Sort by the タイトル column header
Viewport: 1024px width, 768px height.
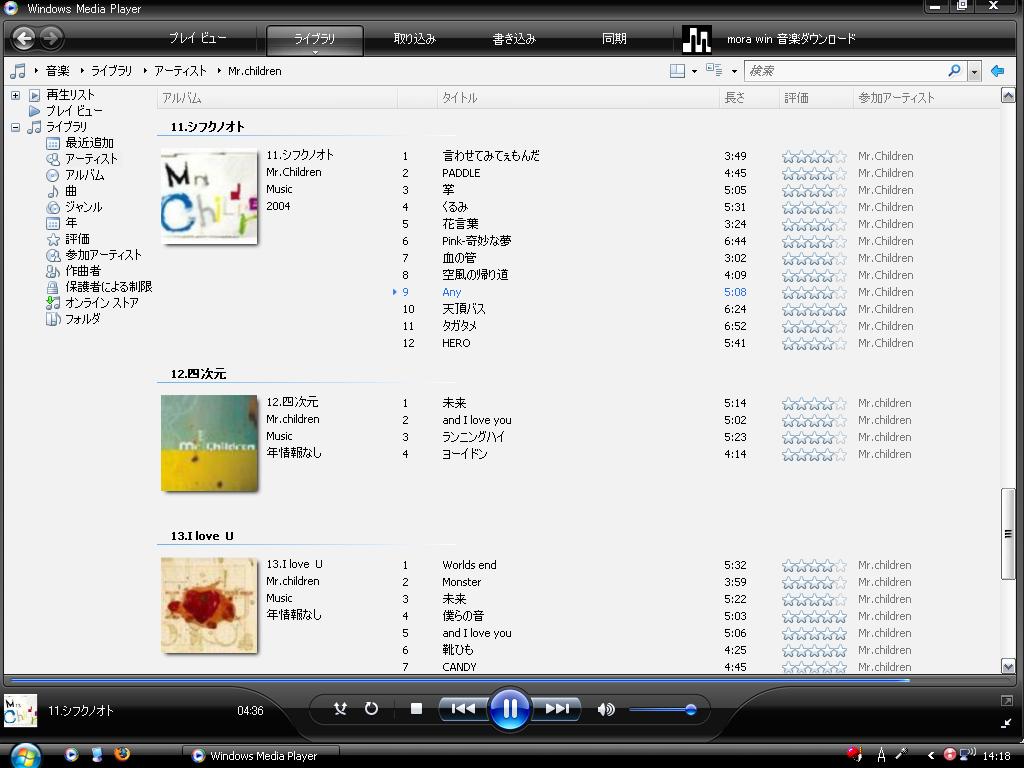click(x=577, y=98)
